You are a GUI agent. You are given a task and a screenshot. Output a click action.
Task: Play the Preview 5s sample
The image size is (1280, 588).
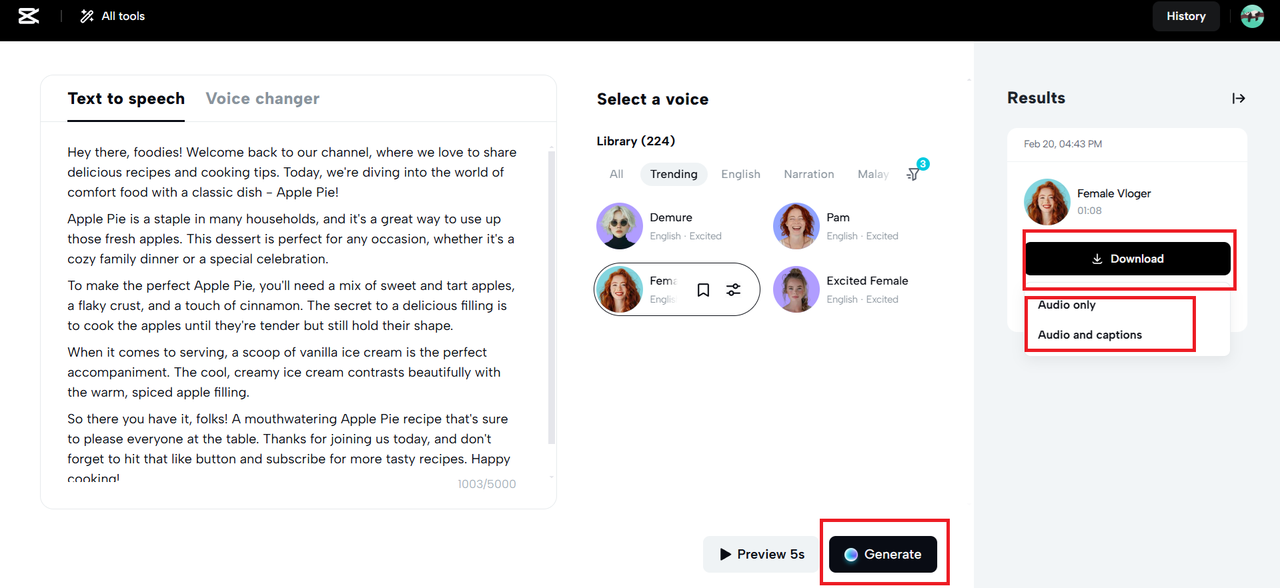tap(762, 554)
